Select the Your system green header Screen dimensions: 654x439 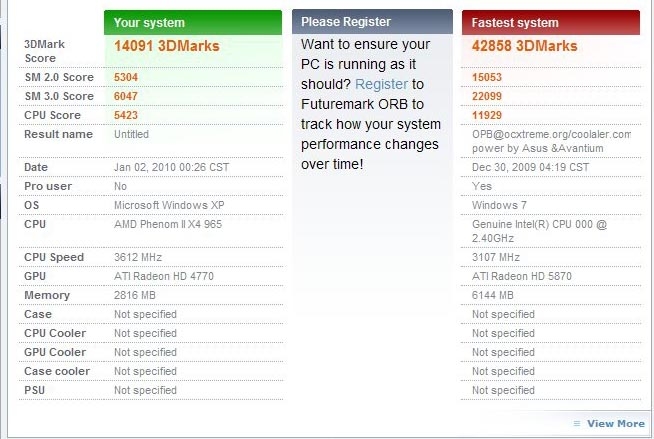click(193, 22)
